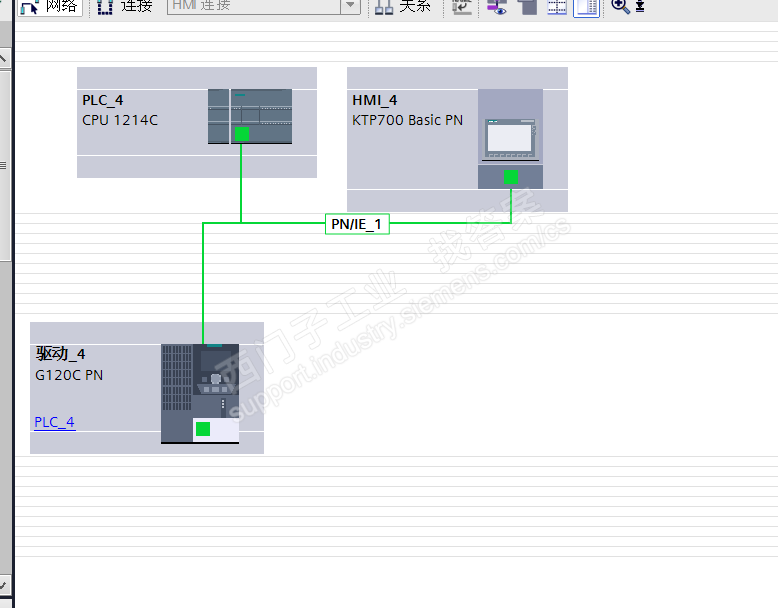Select the HMI_4 device name text
Image resolution: width=778 pixels, height=608 pixels.
(x=375, y=100)
